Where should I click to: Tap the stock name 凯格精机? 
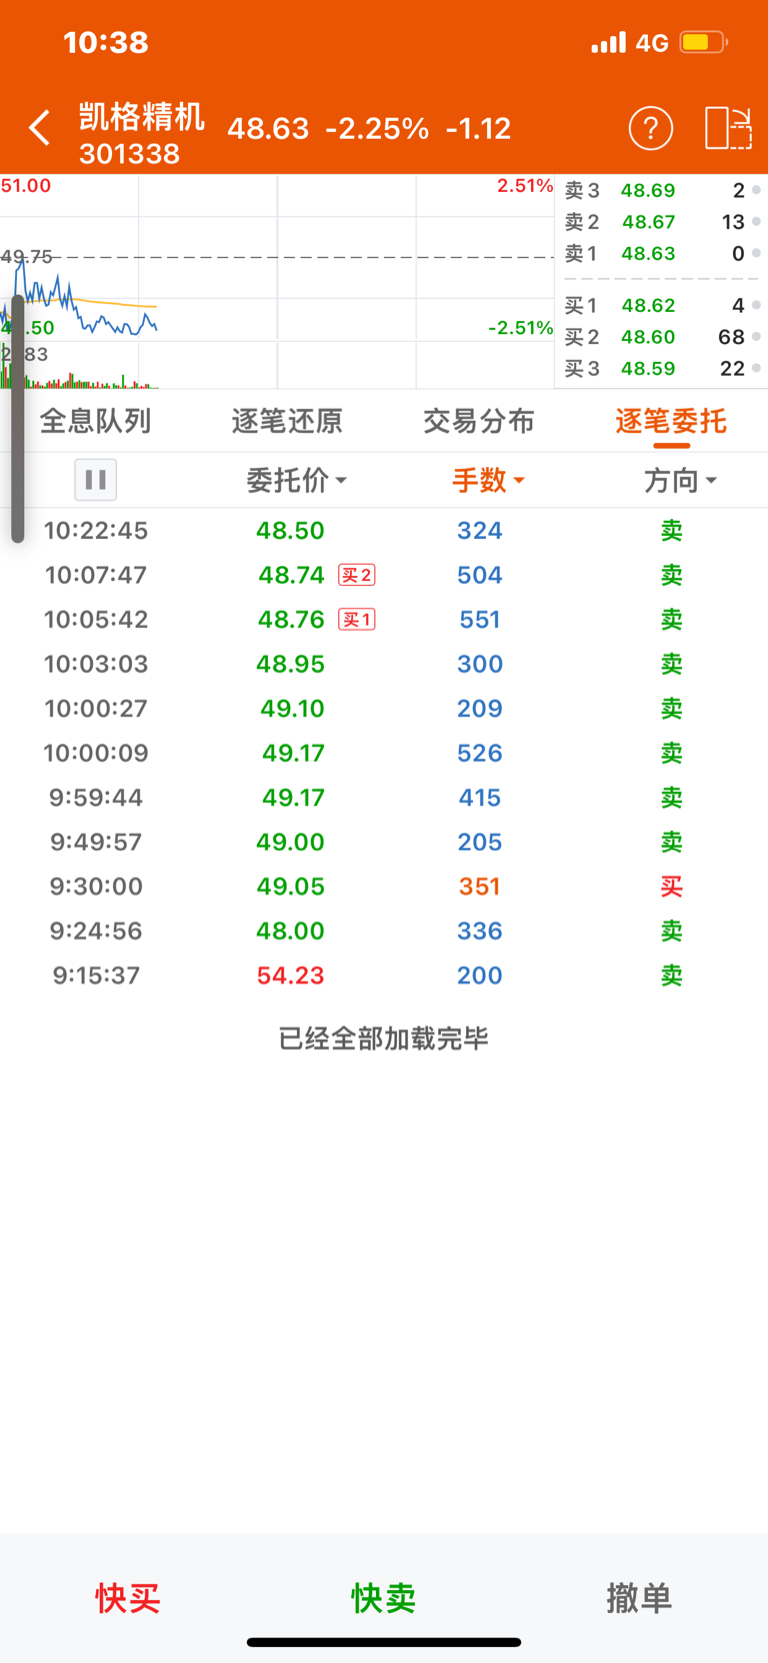[142, 117]
